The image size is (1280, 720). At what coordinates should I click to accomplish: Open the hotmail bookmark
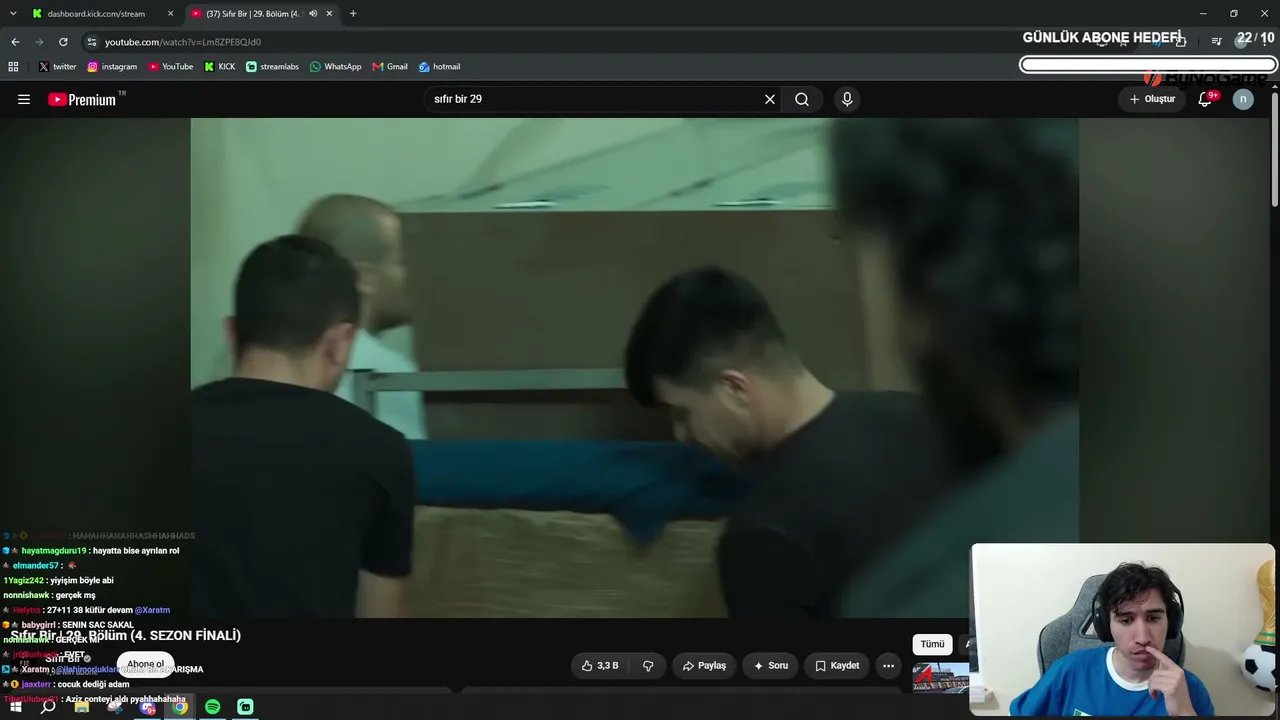coord(440,67)
